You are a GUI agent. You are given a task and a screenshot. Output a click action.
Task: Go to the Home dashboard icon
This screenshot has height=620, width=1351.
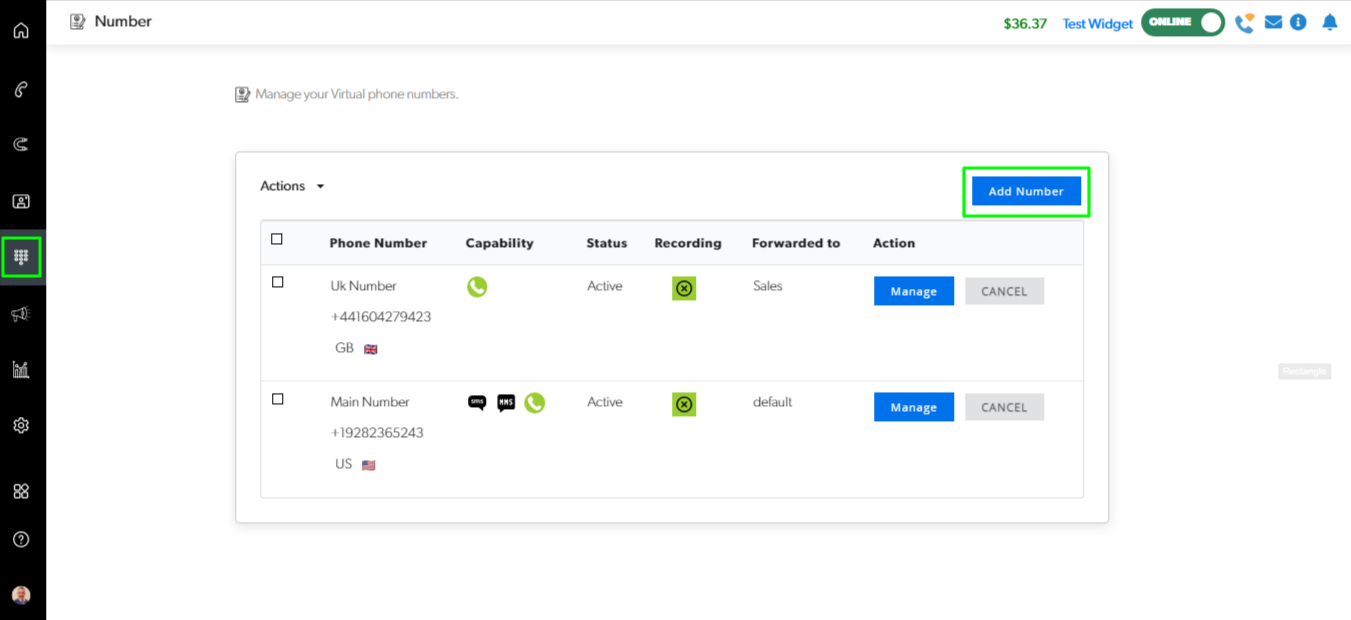click(21, 30)
